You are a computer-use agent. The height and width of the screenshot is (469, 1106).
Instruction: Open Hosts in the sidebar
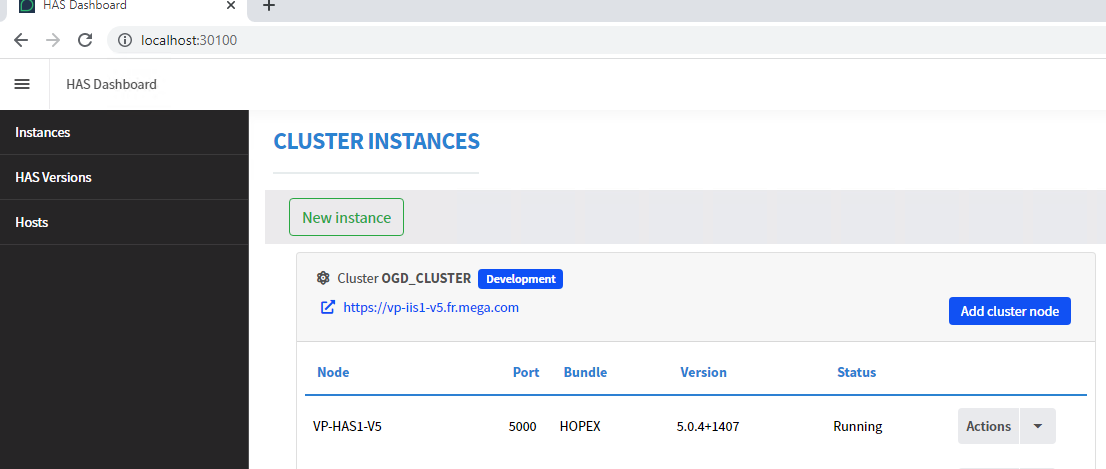click(x=124, y=223)
